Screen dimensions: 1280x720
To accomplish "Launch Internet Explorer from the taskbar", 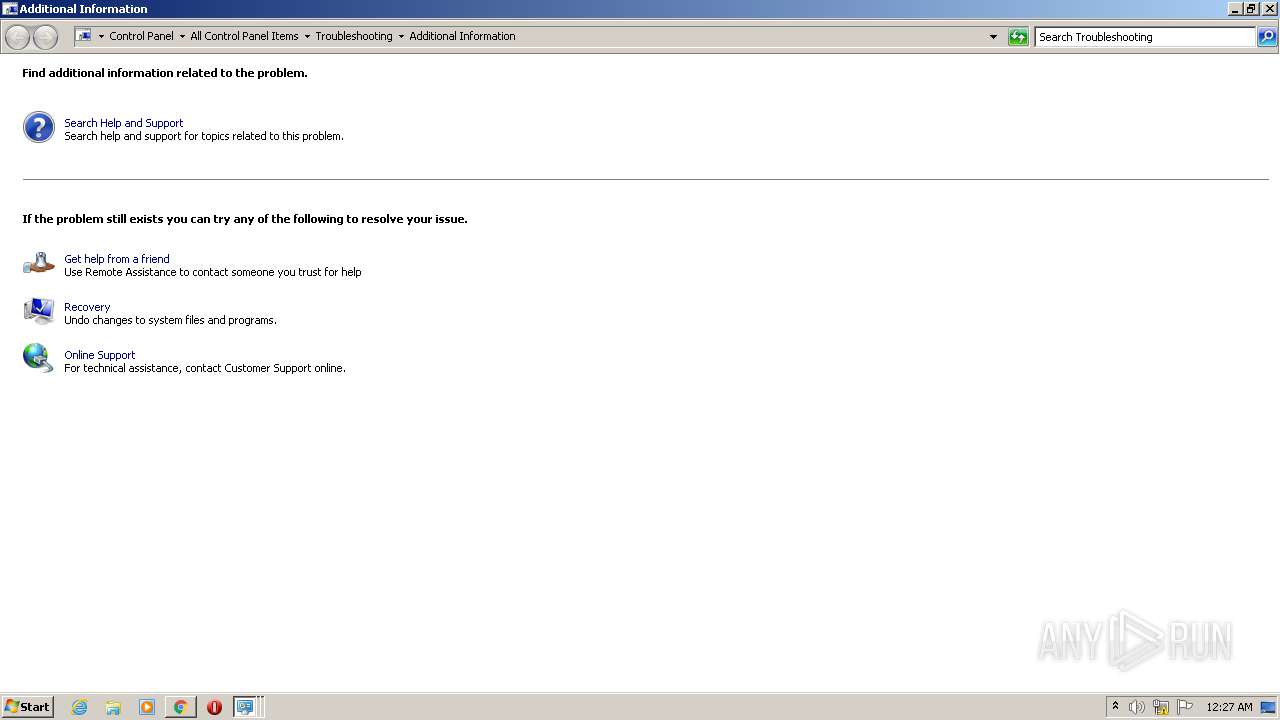I will point(80,707).
